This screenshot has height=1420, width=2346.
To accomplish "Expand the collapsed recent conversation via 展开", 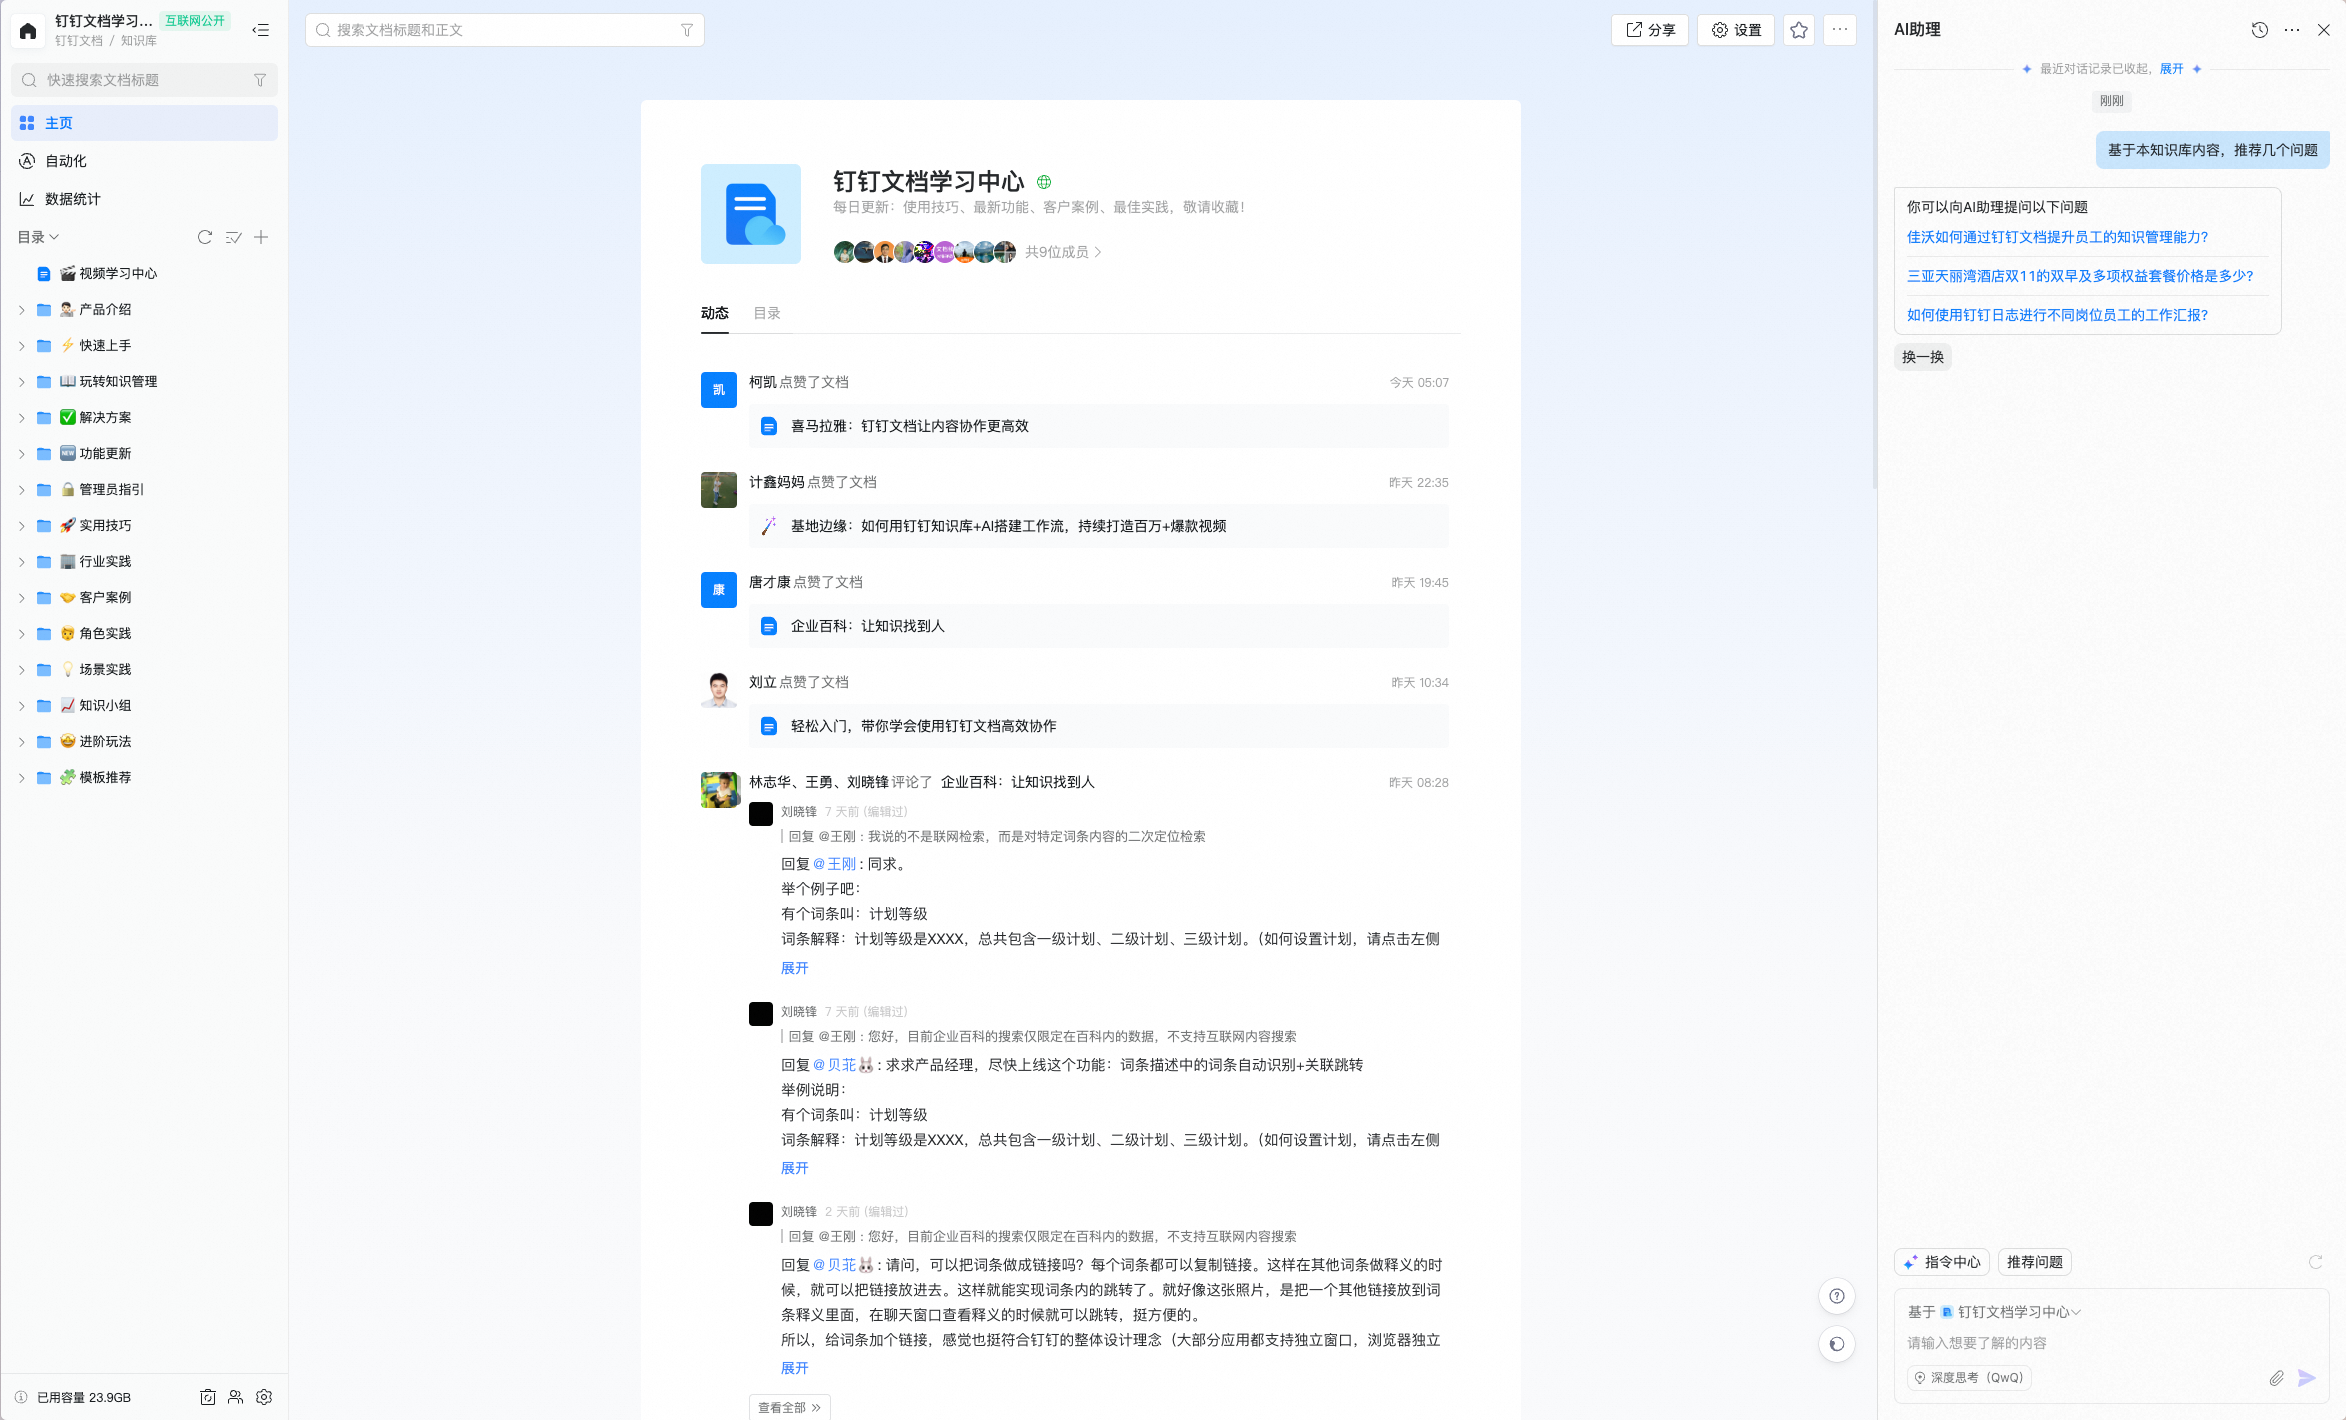I will point(2172,69).
